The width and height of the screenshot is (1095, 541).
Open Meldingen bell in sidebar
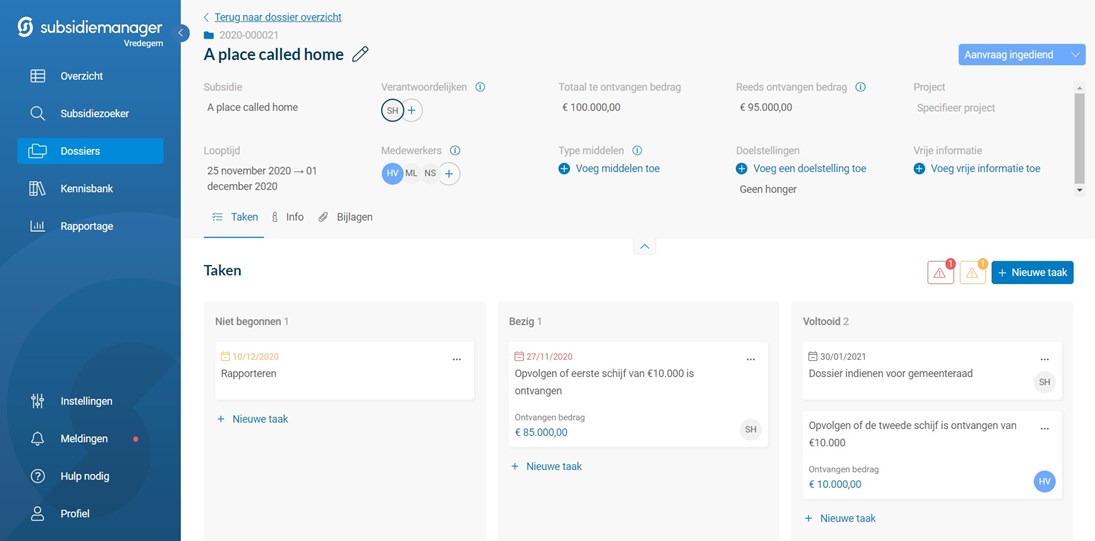(x=38, y=439)
